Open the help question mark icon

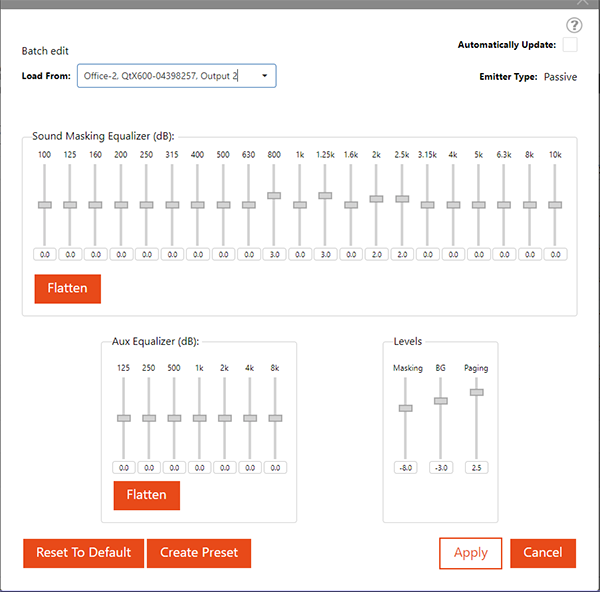pos(574,25)
